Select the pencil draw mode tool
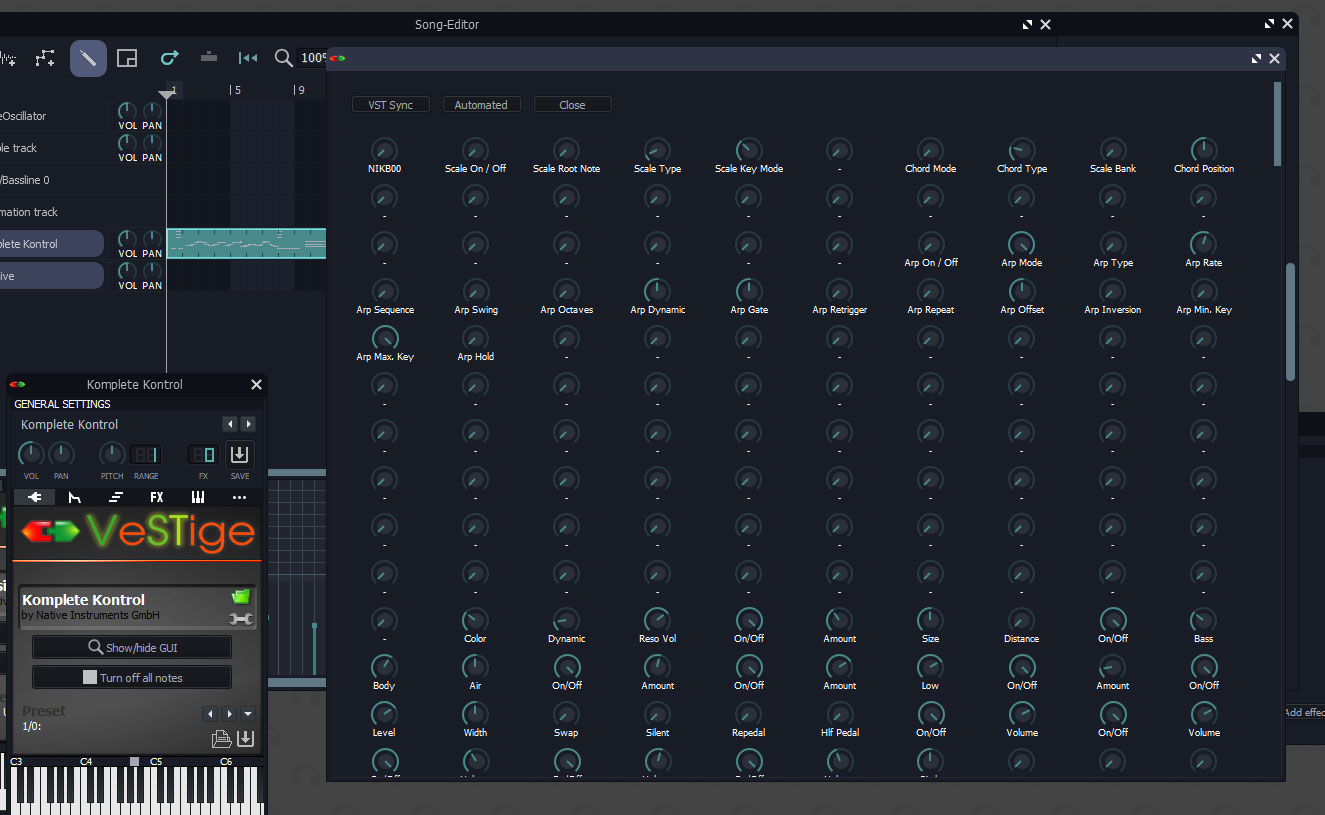Image resolution: width=1325 pixels, height=815 pixels. tap(88, 59)
